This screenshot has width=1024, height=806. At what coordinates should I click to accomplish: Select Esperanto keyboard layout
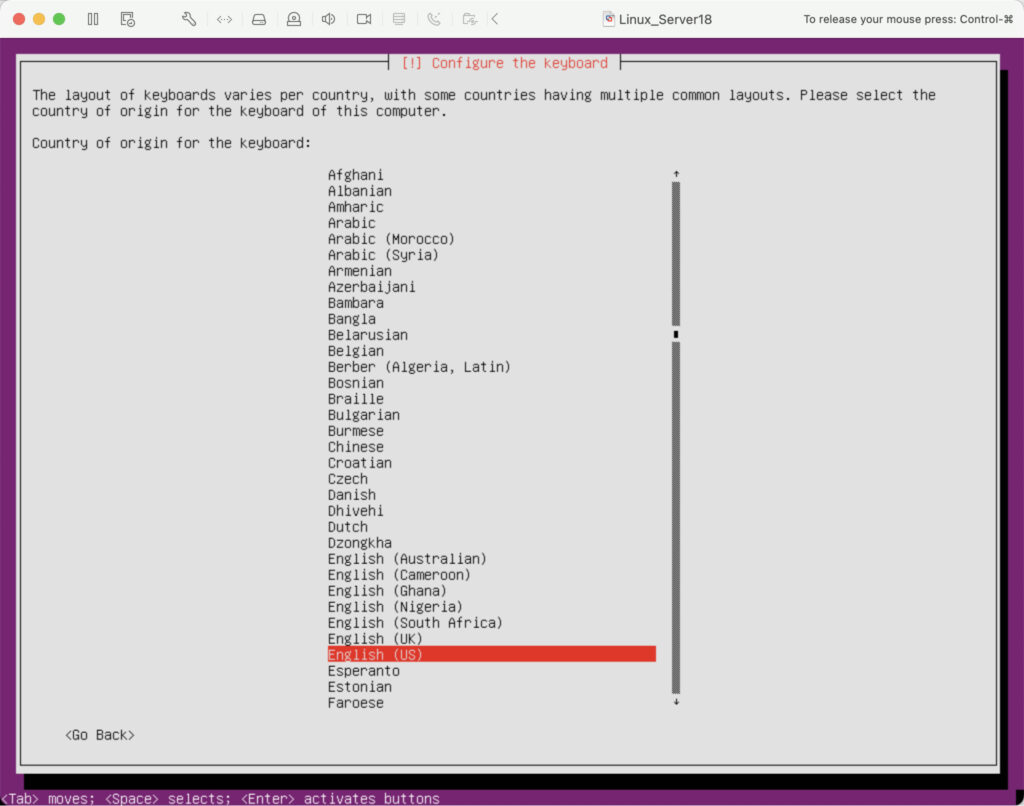coord(491,671)
